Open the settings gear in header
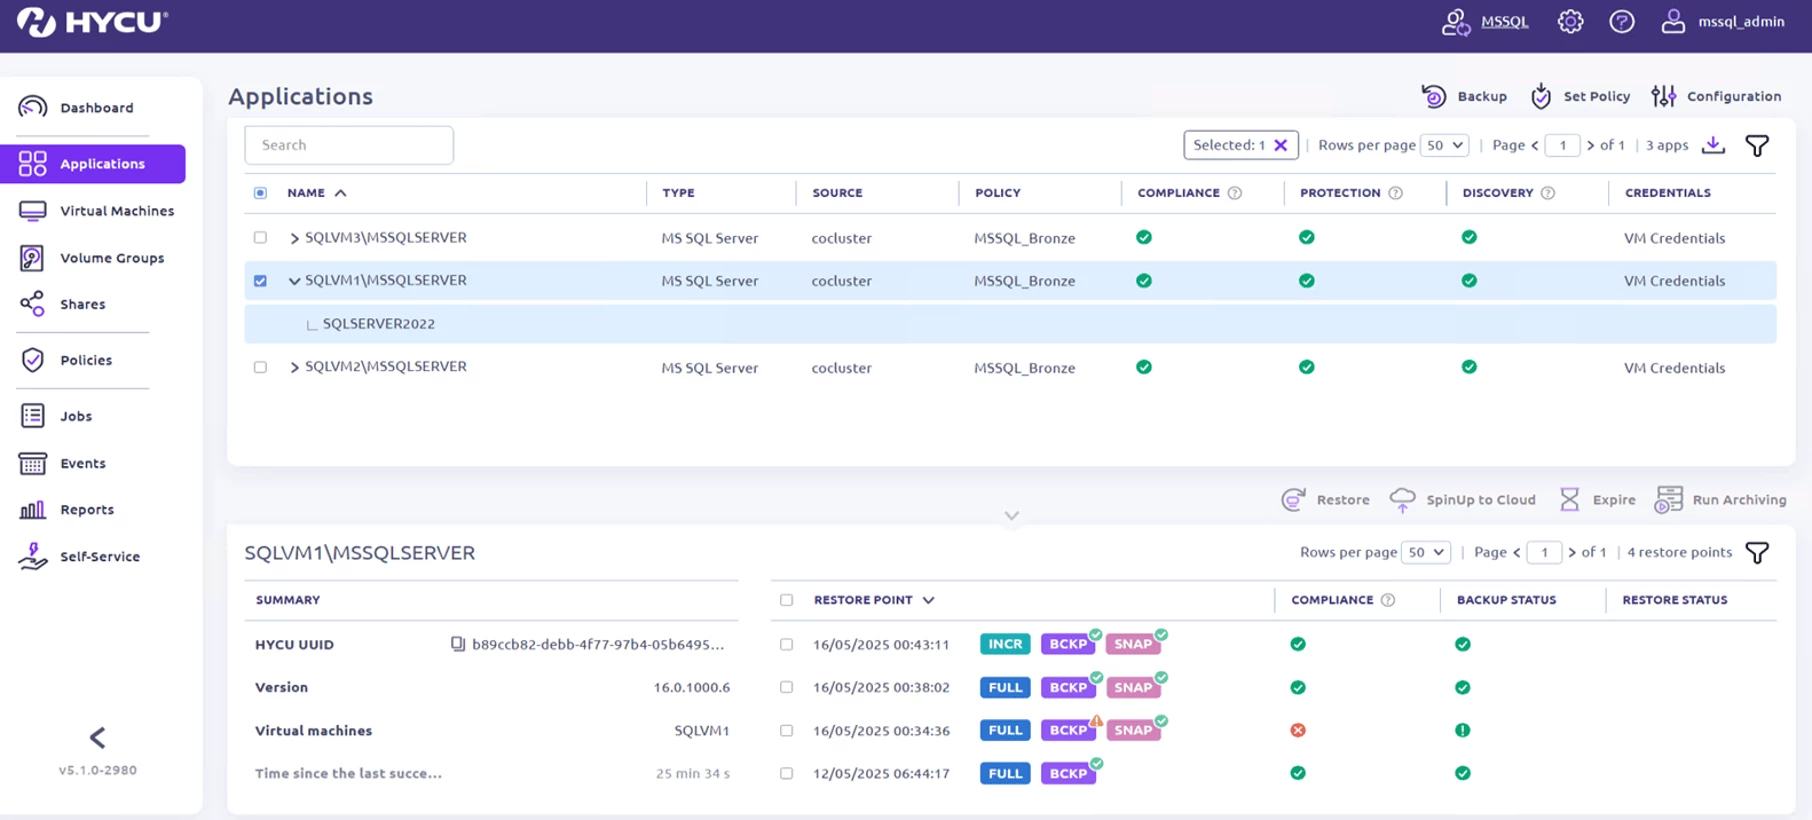Screen dimensions: 1812x820 [x=1570, y=21]
